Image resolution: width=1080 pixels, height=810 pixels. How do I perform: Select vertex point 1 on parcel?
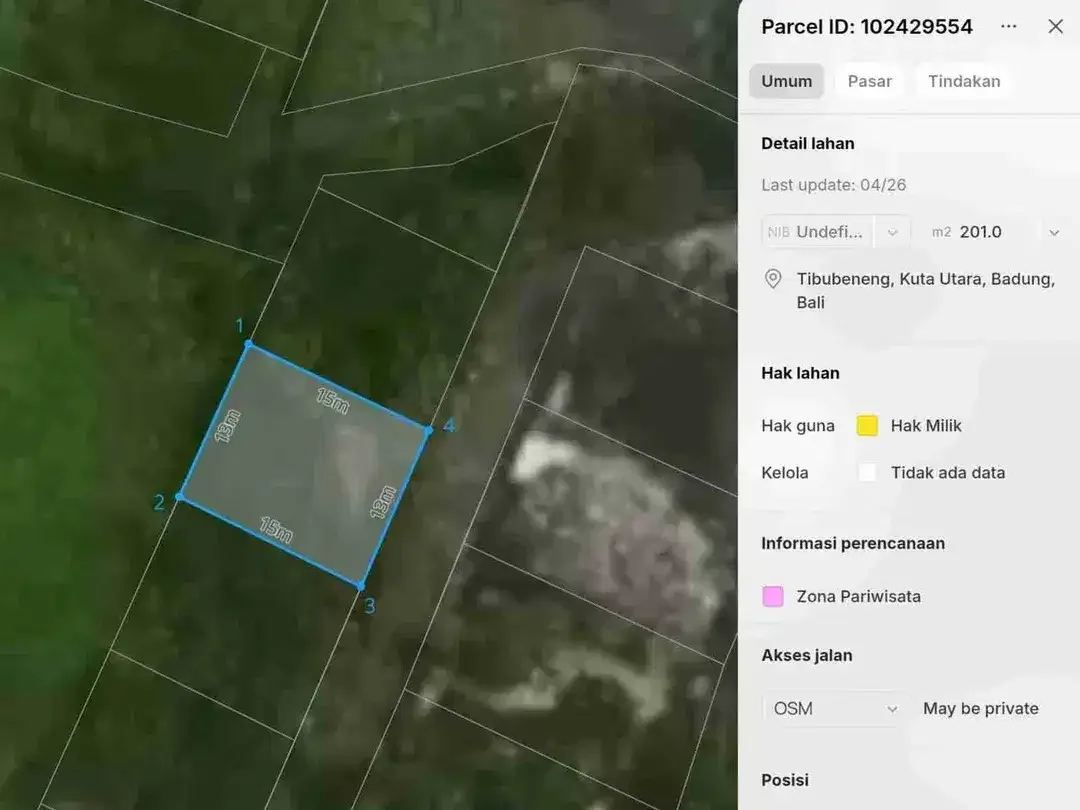[249, 343]
